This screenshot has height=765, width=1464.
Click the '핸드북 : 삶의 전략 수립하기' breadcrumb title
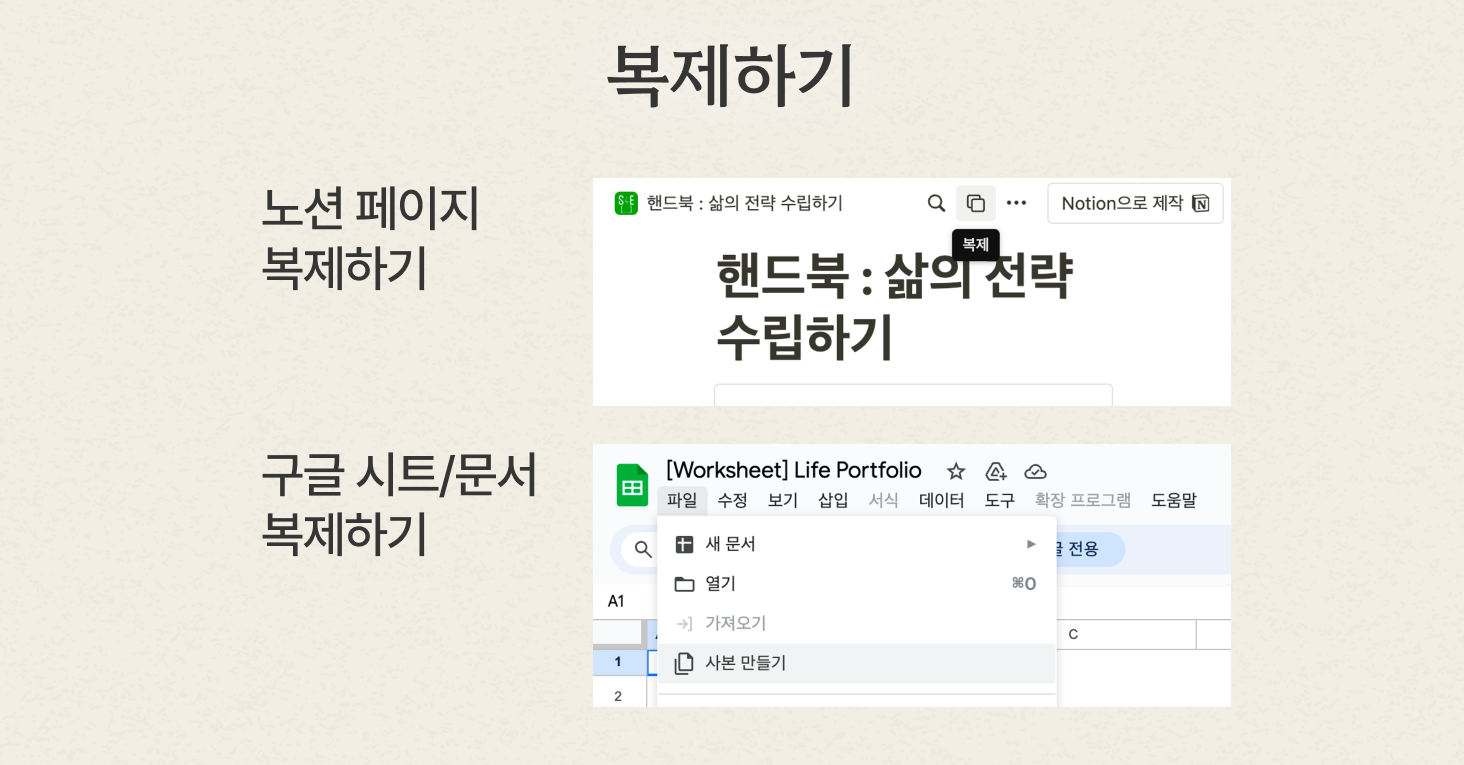coord(744,203)
